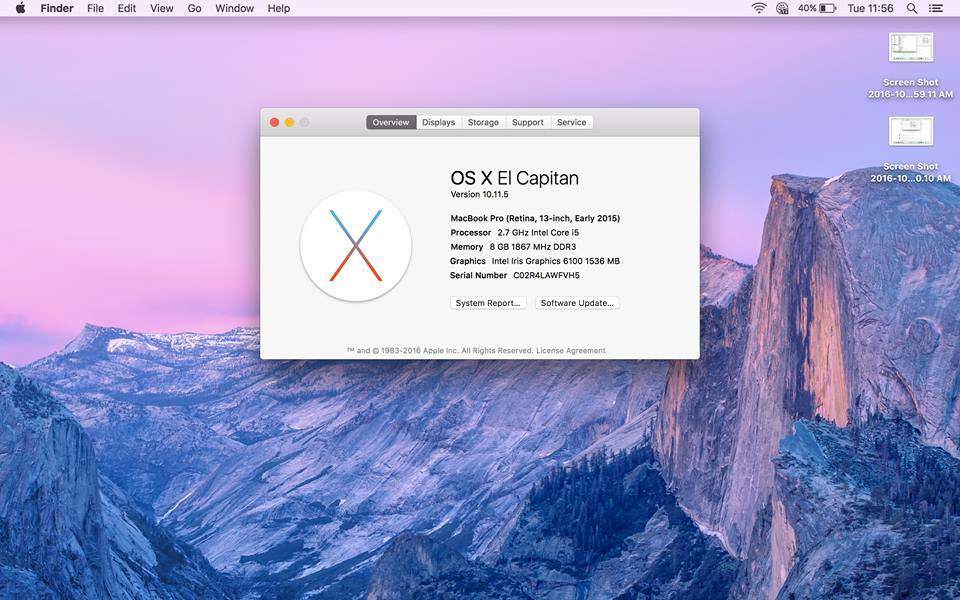
Task: Open the License Agreement link
Action: click(571, 351)
